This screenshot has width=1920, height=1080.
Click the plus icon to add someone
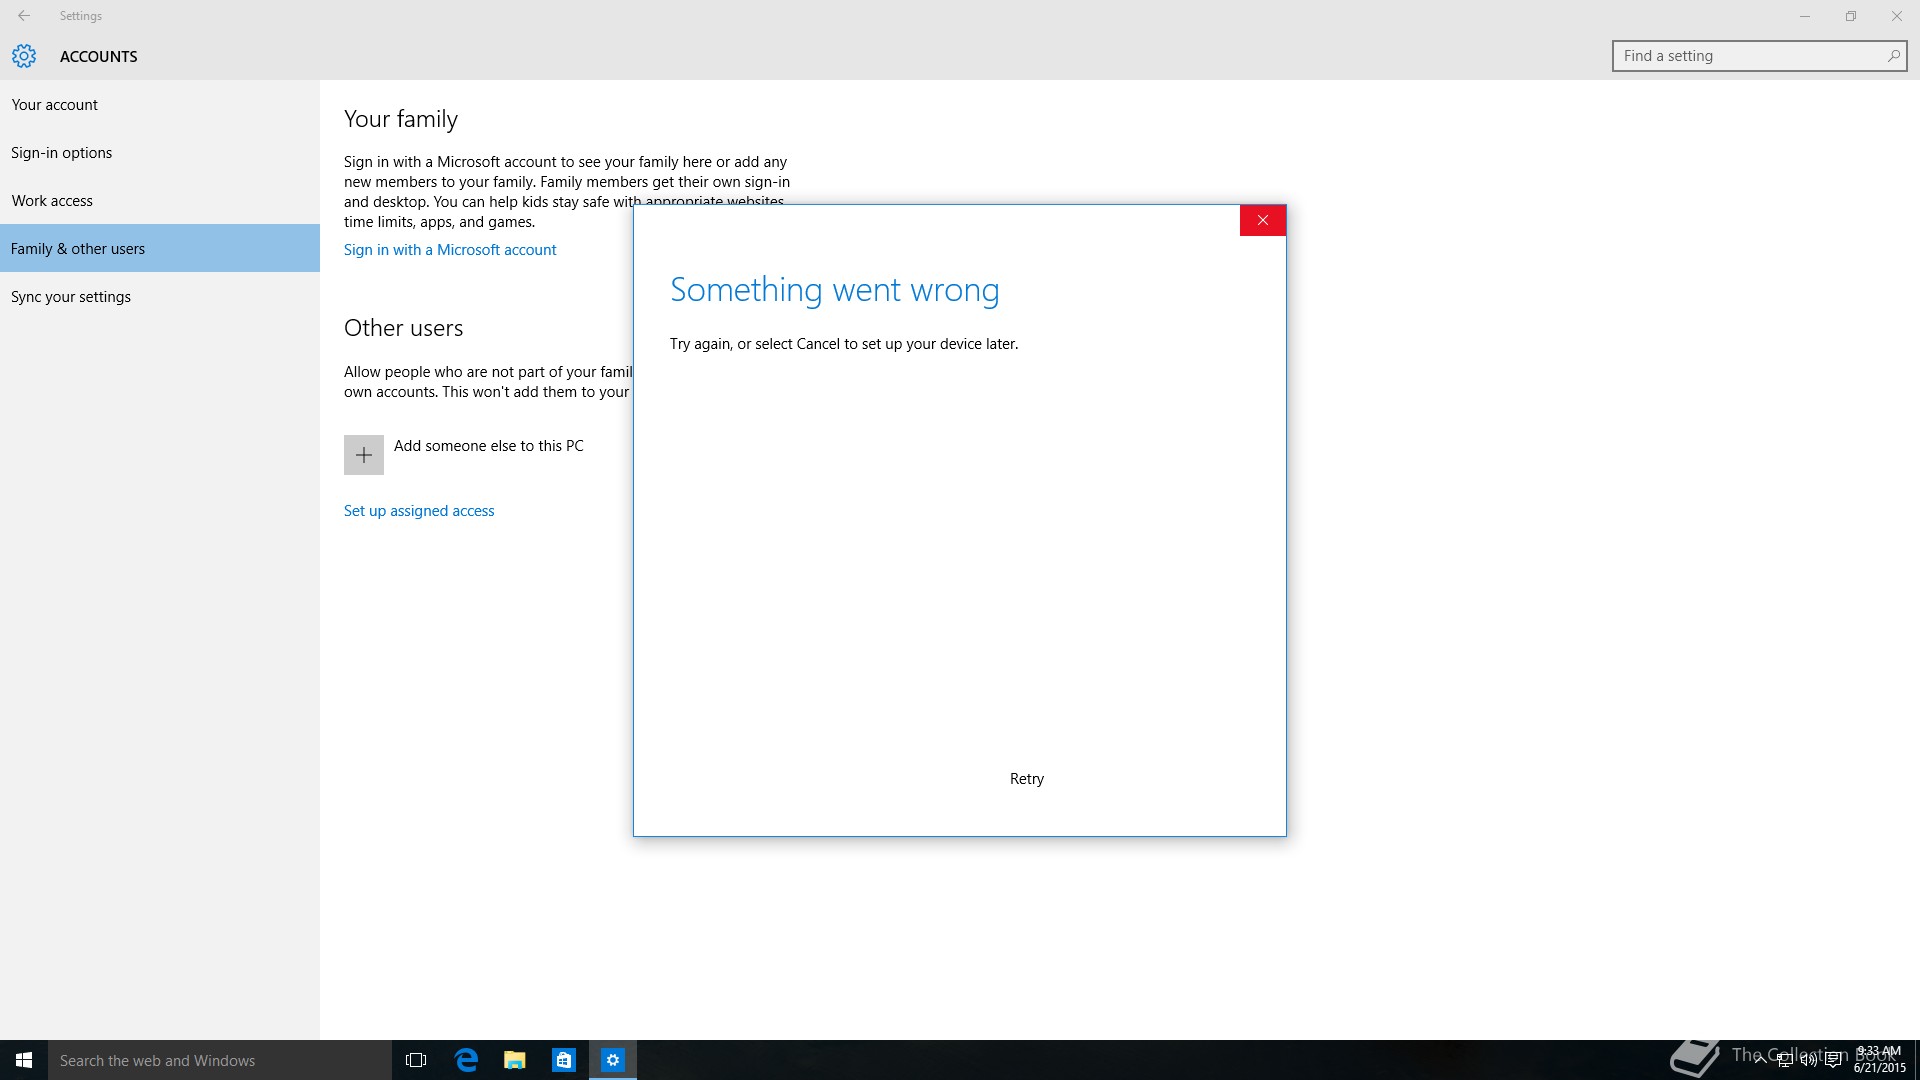point(364,455)
